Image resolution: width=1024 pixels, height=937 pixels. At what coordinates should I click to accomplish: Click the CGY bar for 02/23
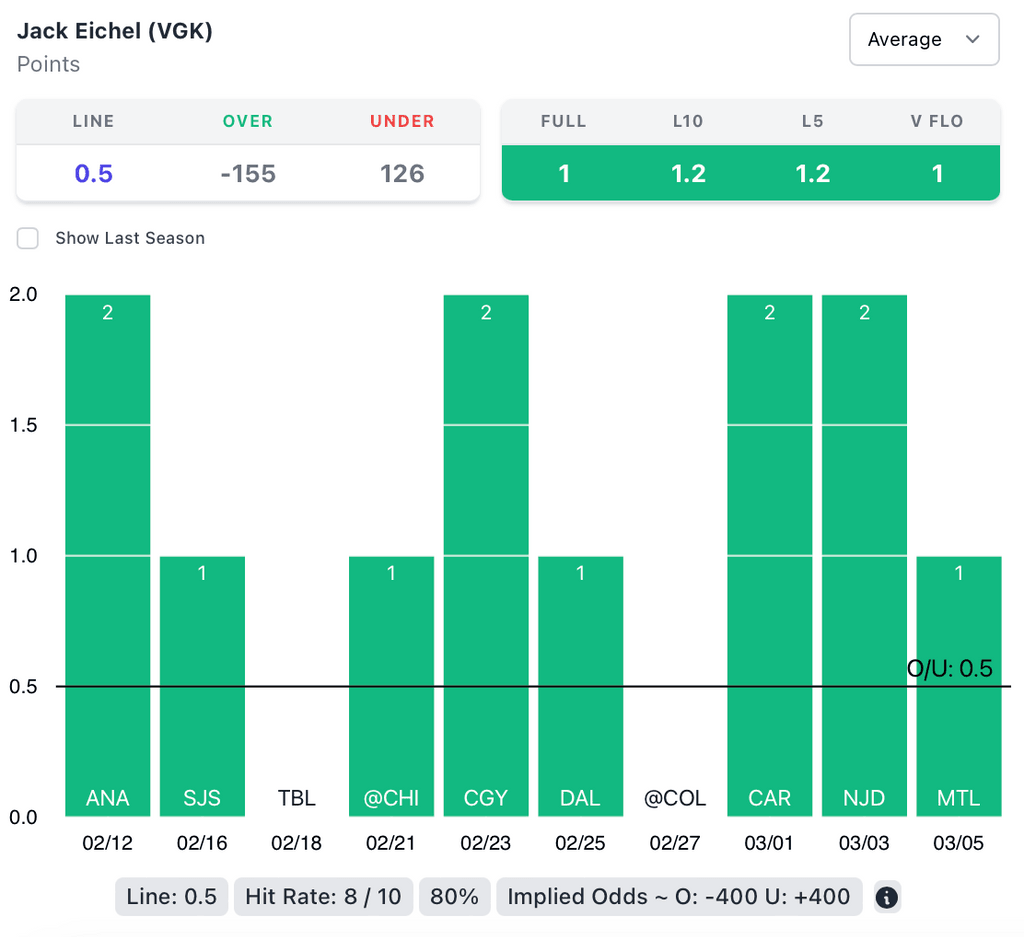pos(486,555)
